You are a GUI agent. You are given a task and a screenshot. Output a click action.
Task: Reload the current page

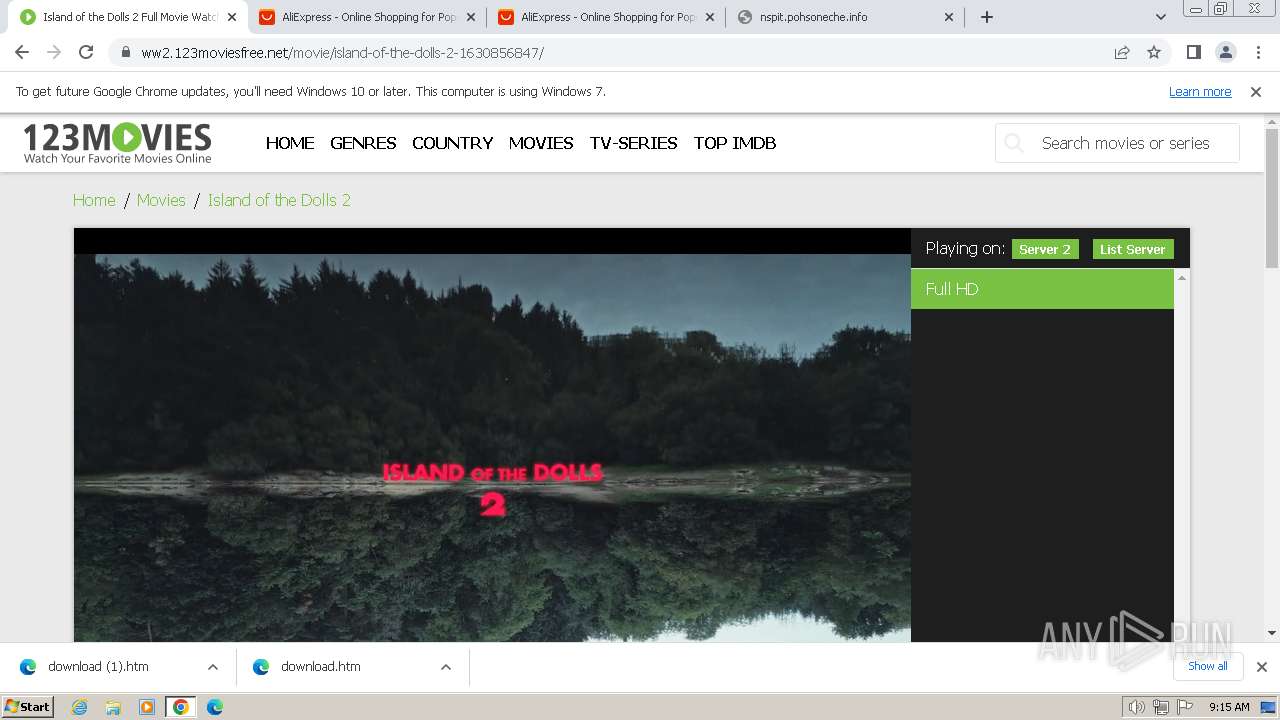tap(86, 52)
